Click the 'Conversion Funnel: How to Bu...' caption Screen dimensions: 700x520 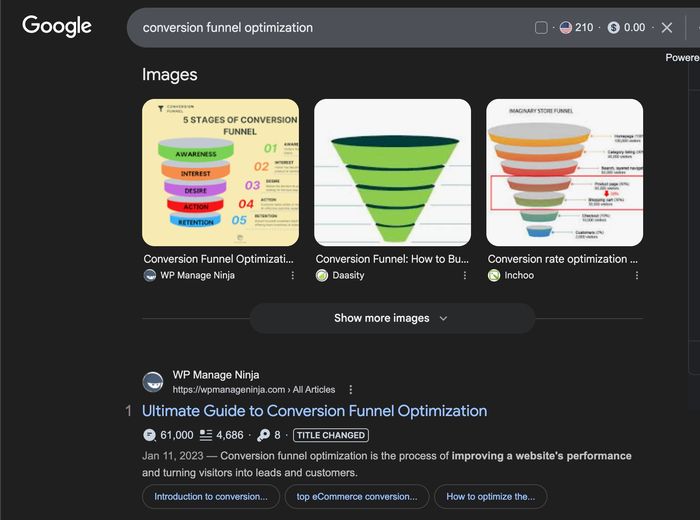(392, 259)
